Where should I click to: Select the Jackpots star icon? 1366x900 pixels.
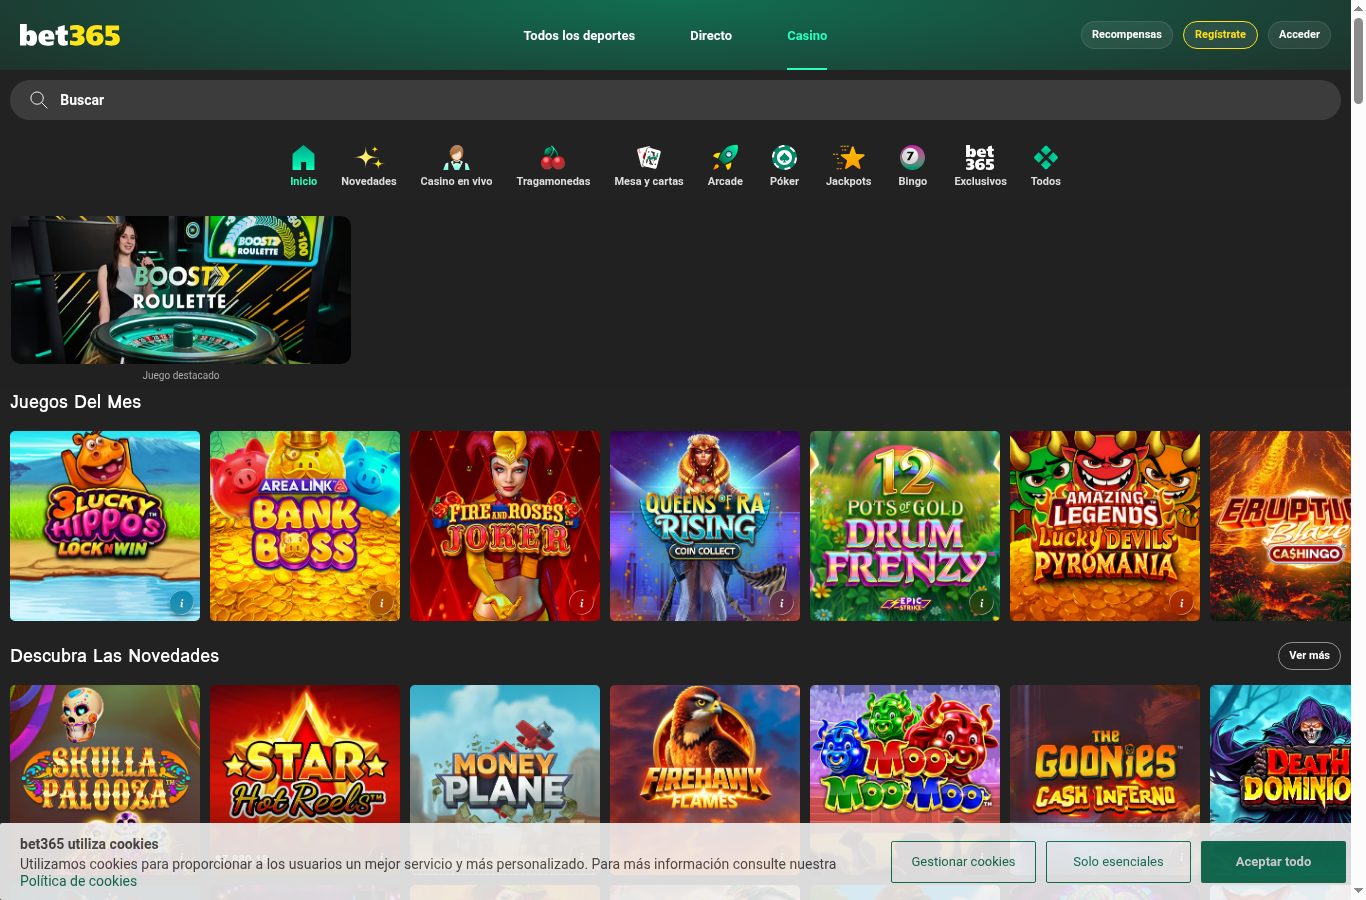pos(848,158)
